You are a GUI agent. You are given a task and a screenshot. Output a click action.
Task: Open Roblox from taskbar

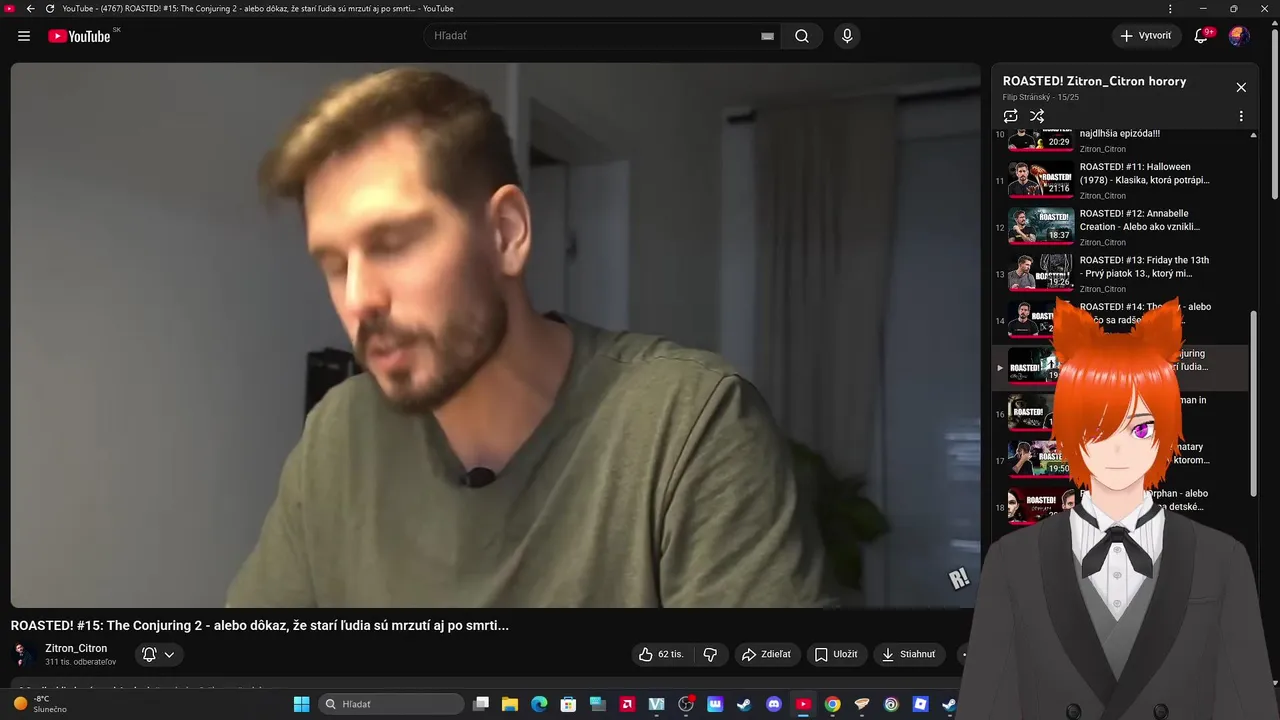(920, 704)
